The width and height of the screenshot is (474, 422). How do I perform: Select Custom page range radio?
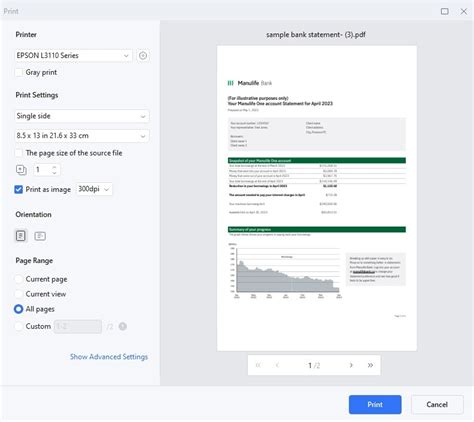click(19, 326)
